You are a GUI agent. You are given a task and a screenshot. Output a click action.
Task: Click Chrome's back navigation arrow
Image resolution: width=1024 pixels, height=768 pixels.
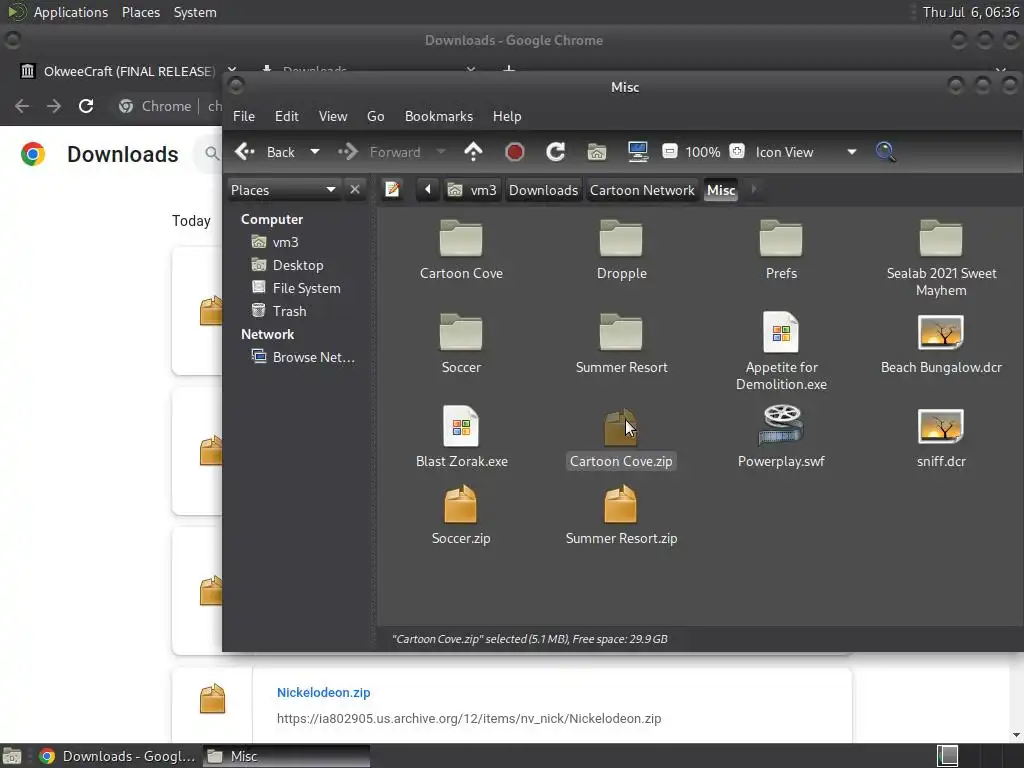(22, 106)
